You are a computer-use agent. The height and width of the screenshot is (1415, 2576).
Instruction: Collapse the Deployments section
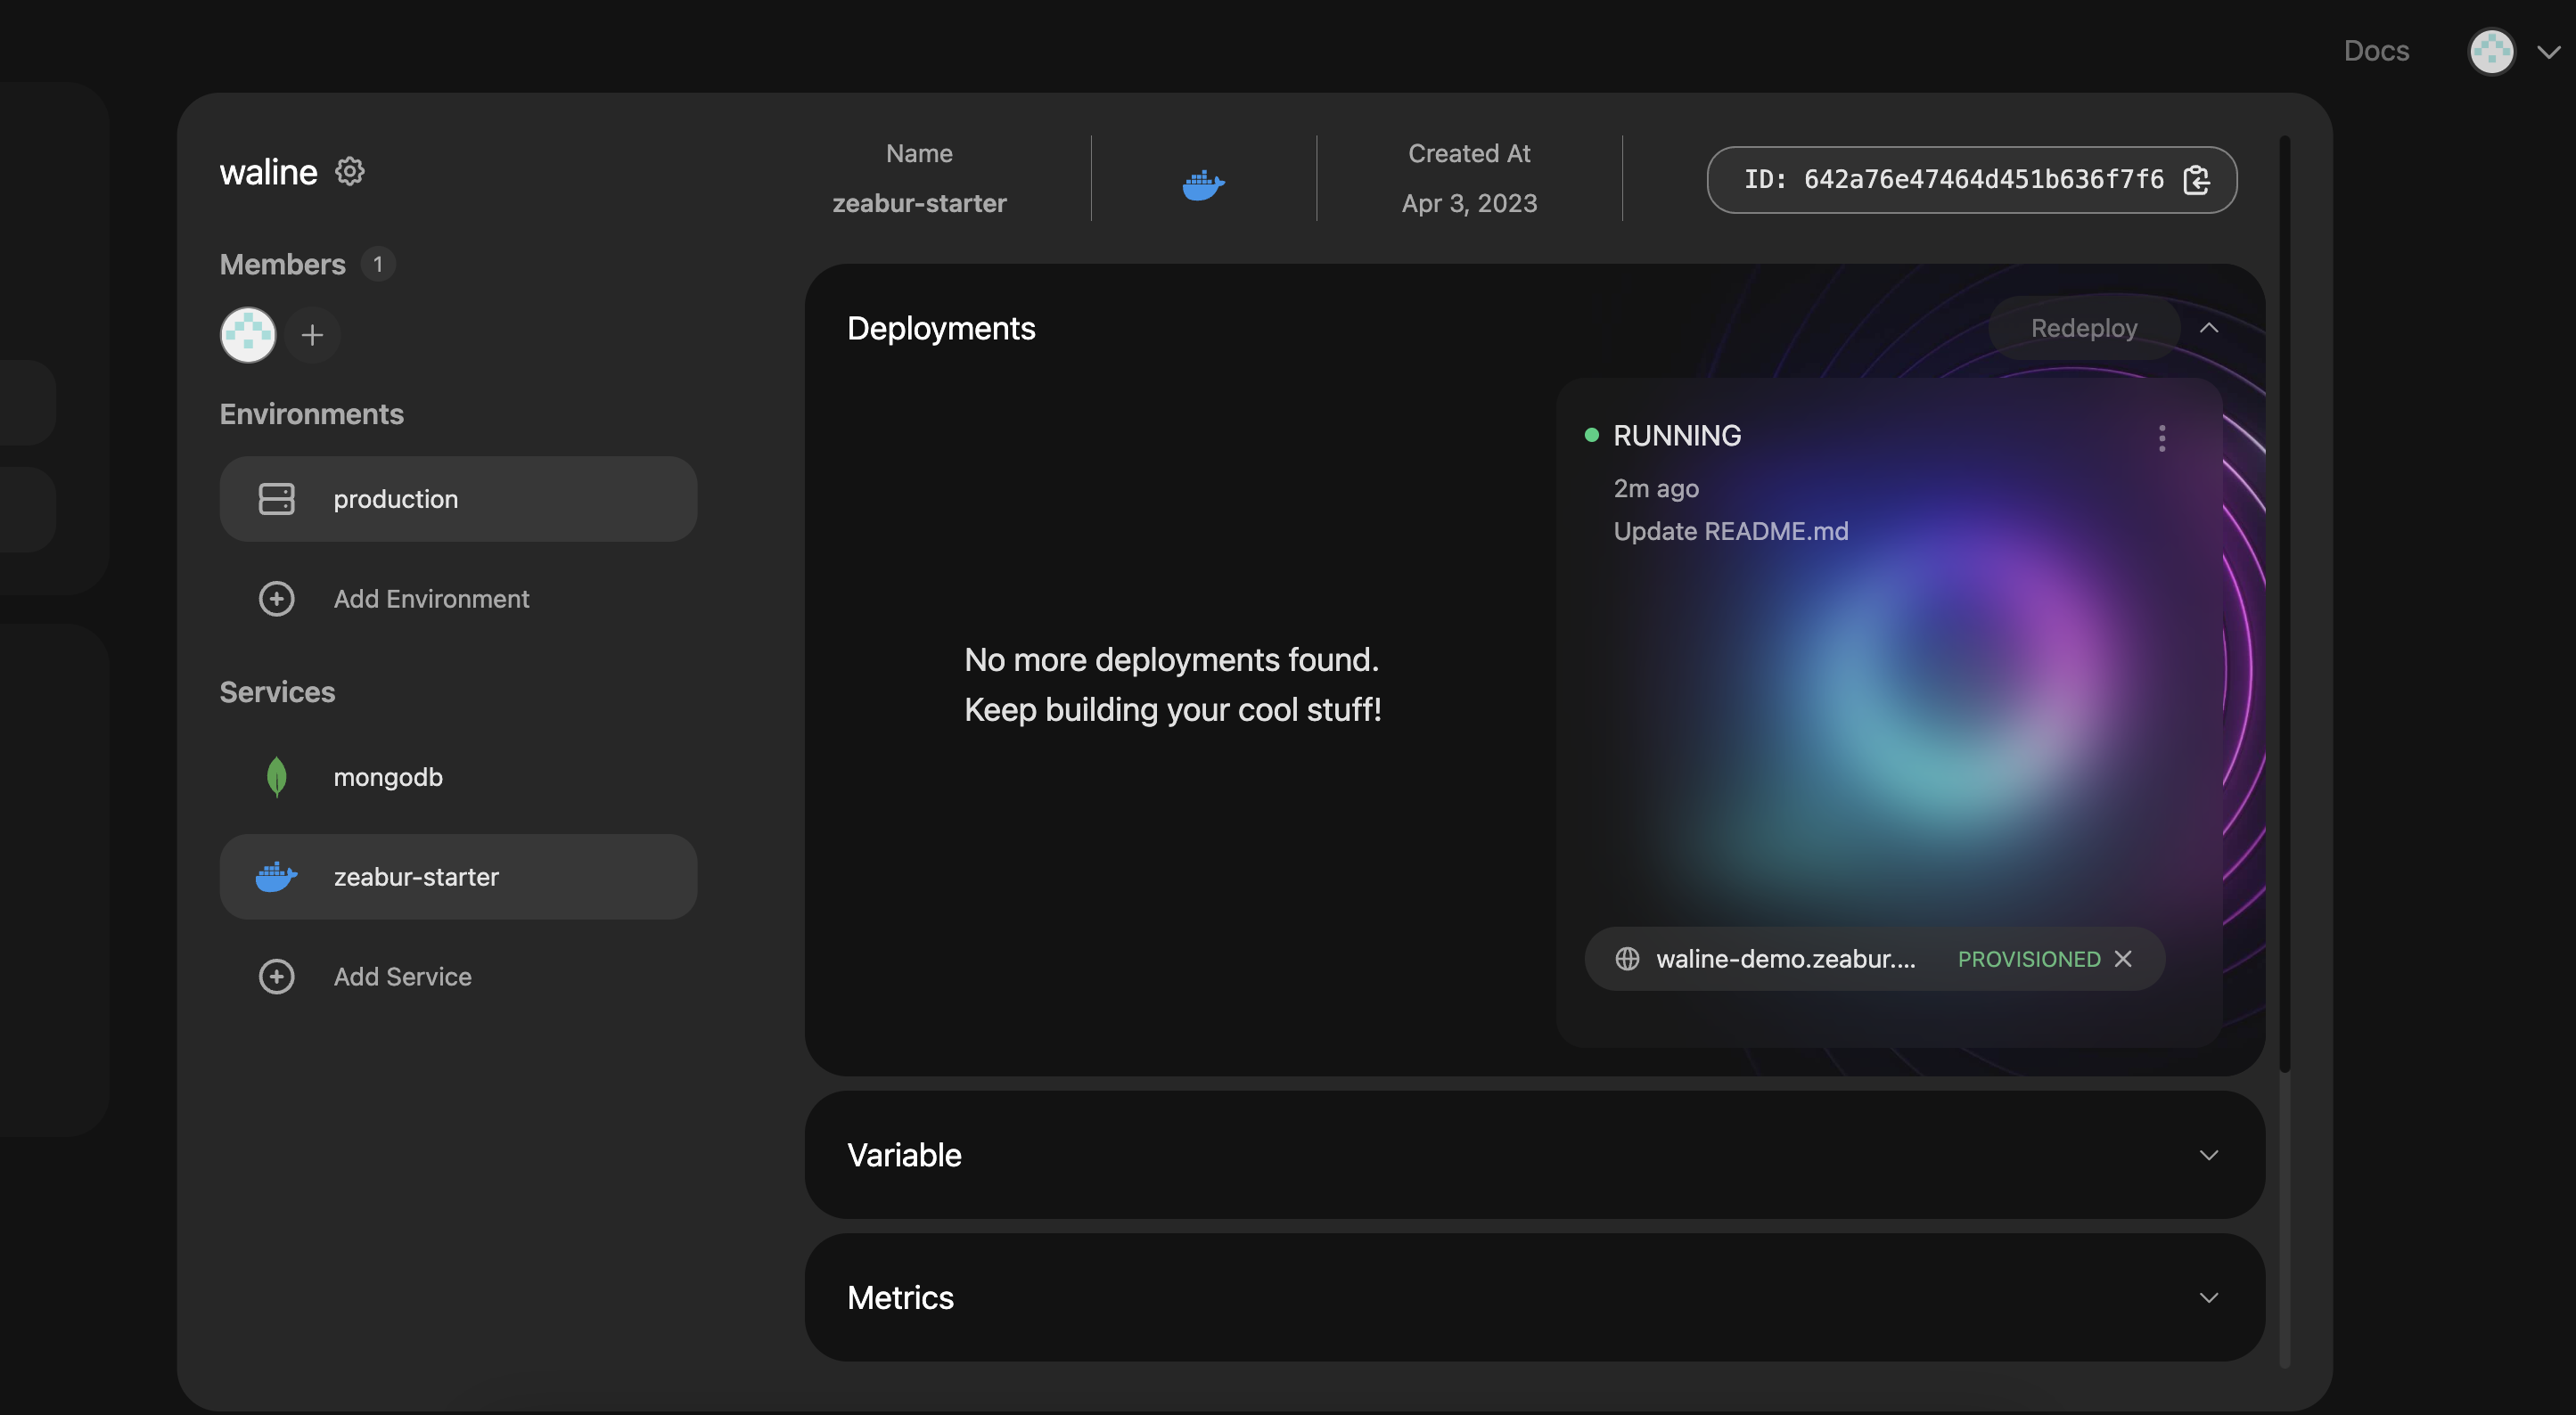(2209, 328)
